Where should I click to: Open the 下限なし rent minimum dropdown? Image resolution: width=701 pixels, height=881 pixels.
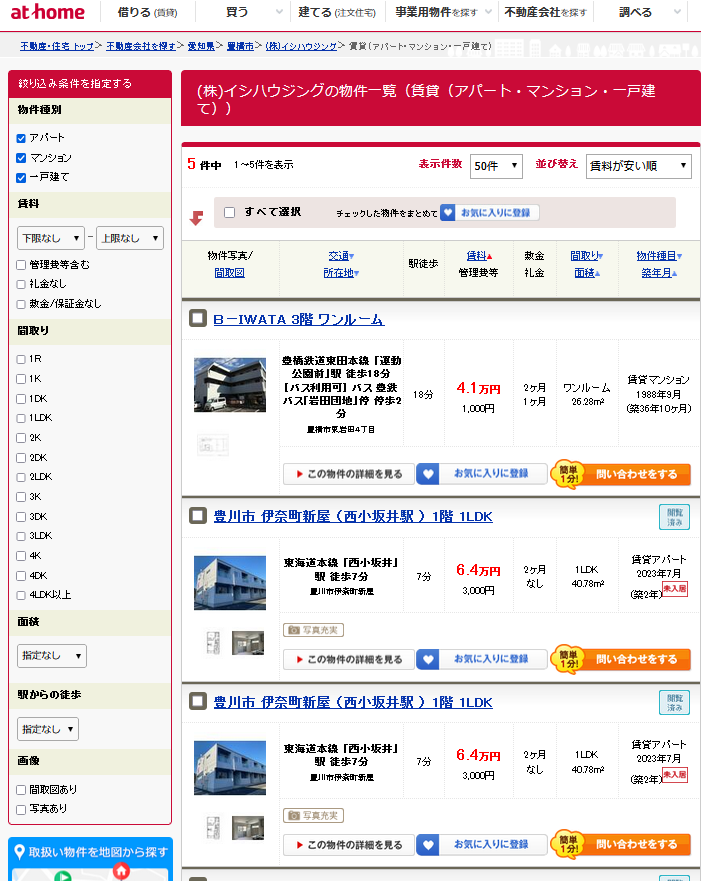[51, 238]
